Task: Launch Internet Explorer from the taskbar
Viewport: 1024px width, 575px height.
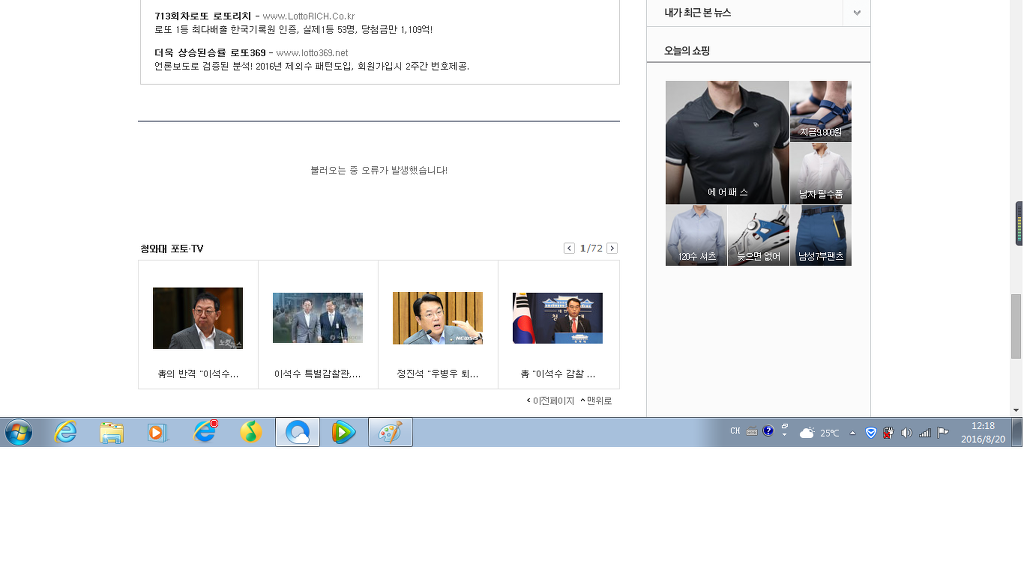Action: [65, 432]
